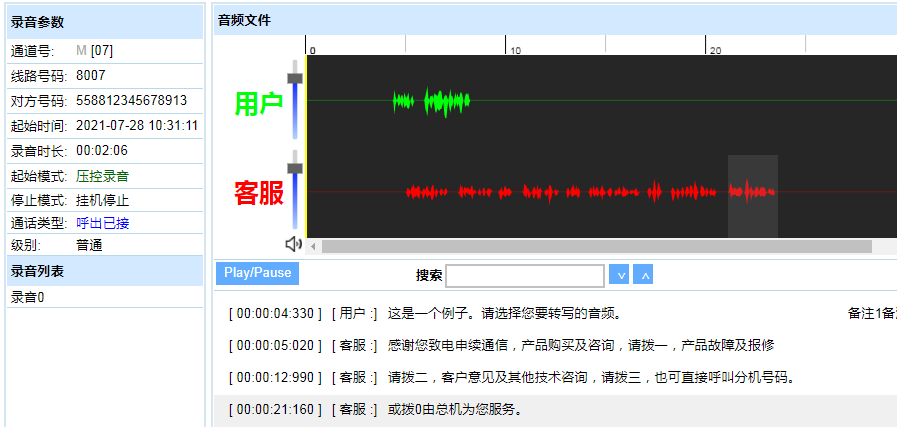The height and width of the screenshot is (427, 897).
Task: Jump to previous search result arrow
Action: click(x=643, y=274)
